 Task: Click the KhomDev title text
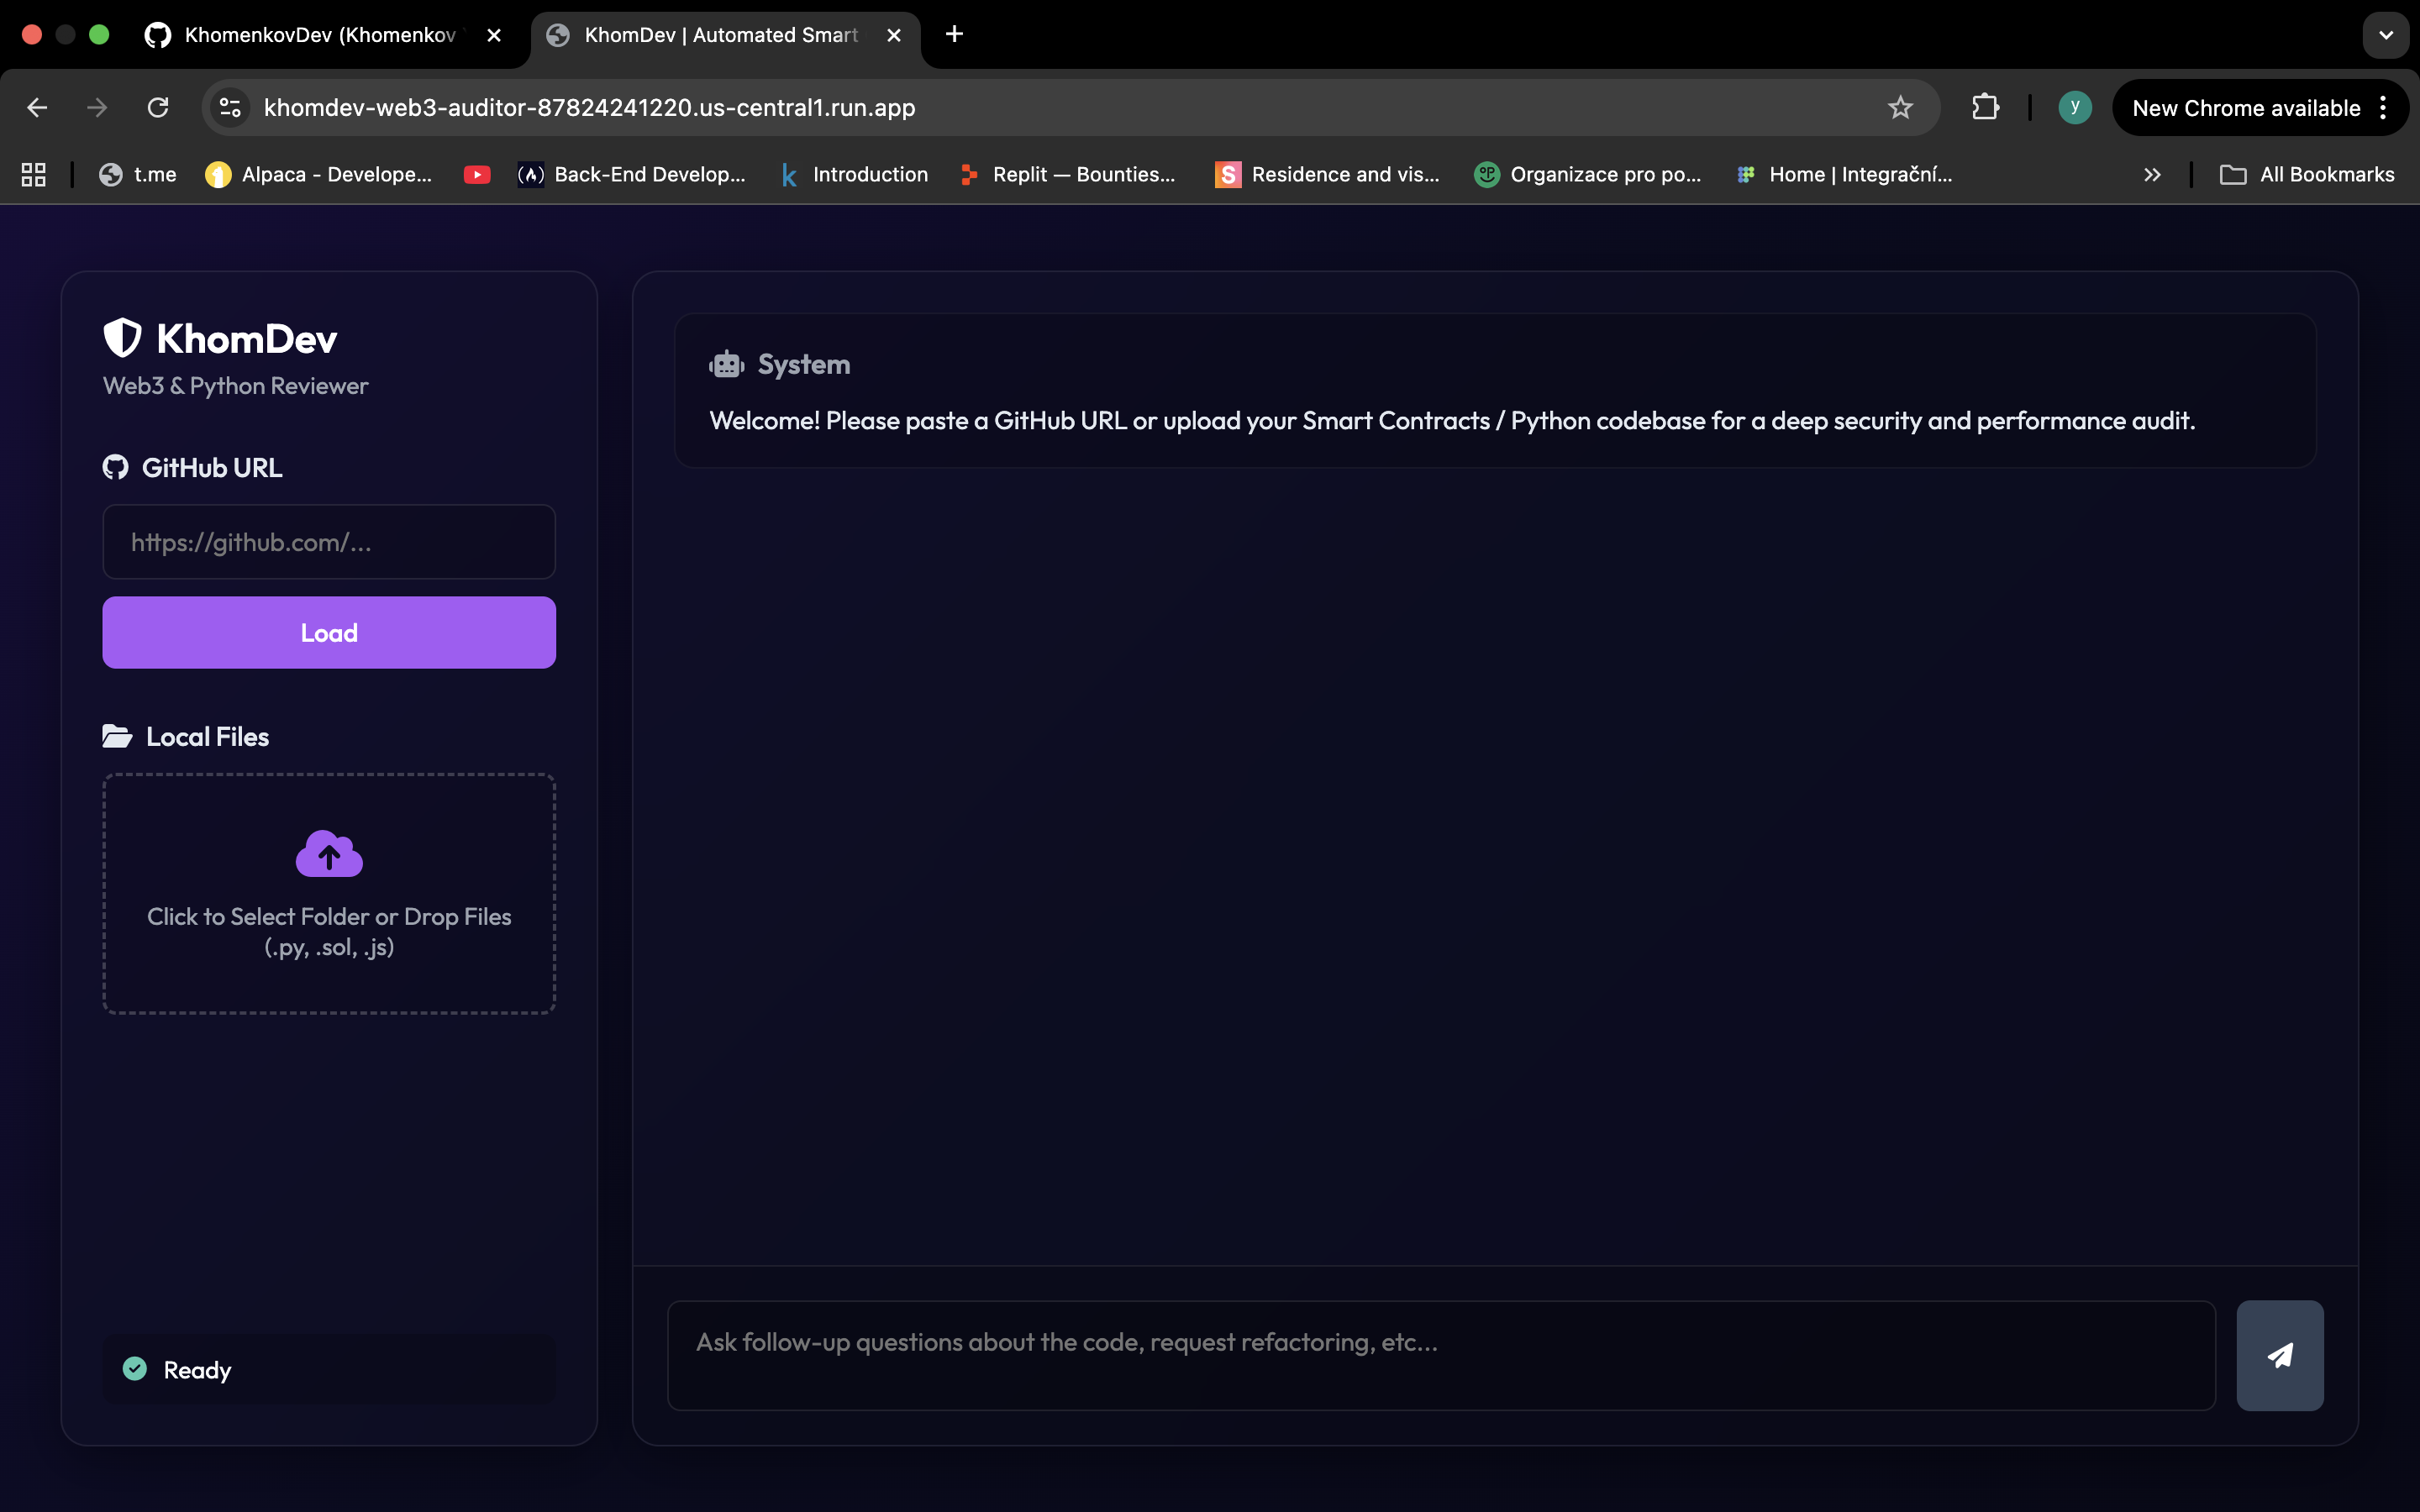[247, 339]
